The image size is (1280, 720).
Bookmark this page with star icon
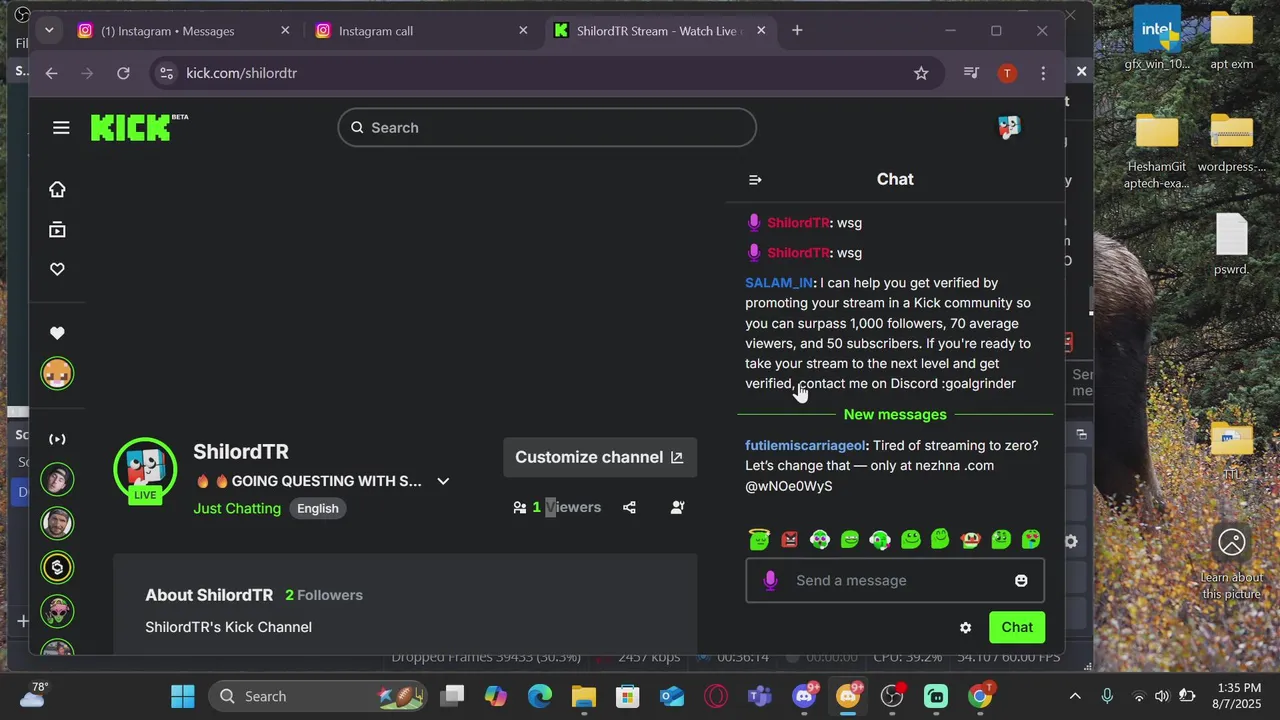[x=921, y=73]
